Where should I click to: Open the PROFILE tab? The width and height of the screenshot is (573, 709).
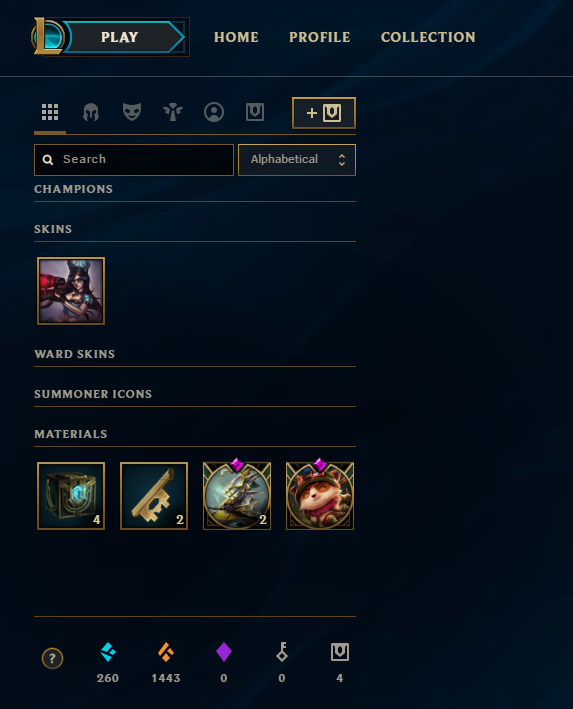pos(320,37)
